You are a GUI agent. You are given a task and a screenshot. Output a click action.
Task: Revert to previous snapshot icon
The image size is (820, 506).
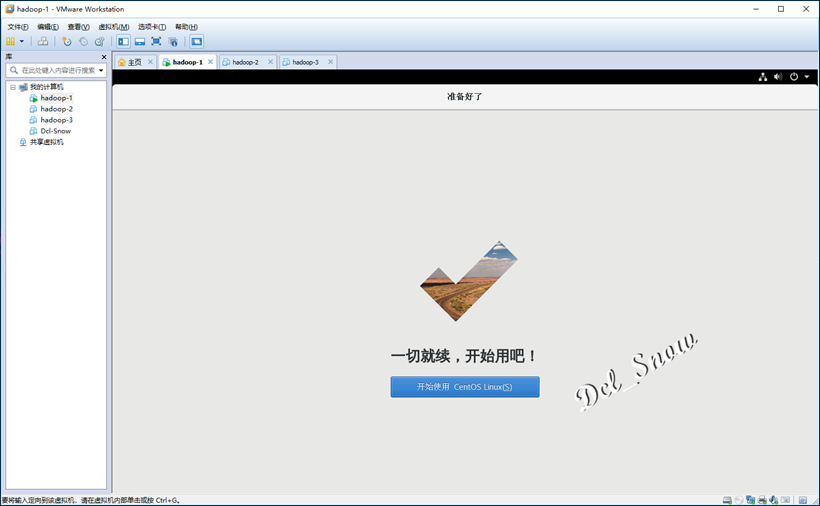click(83, 41)
